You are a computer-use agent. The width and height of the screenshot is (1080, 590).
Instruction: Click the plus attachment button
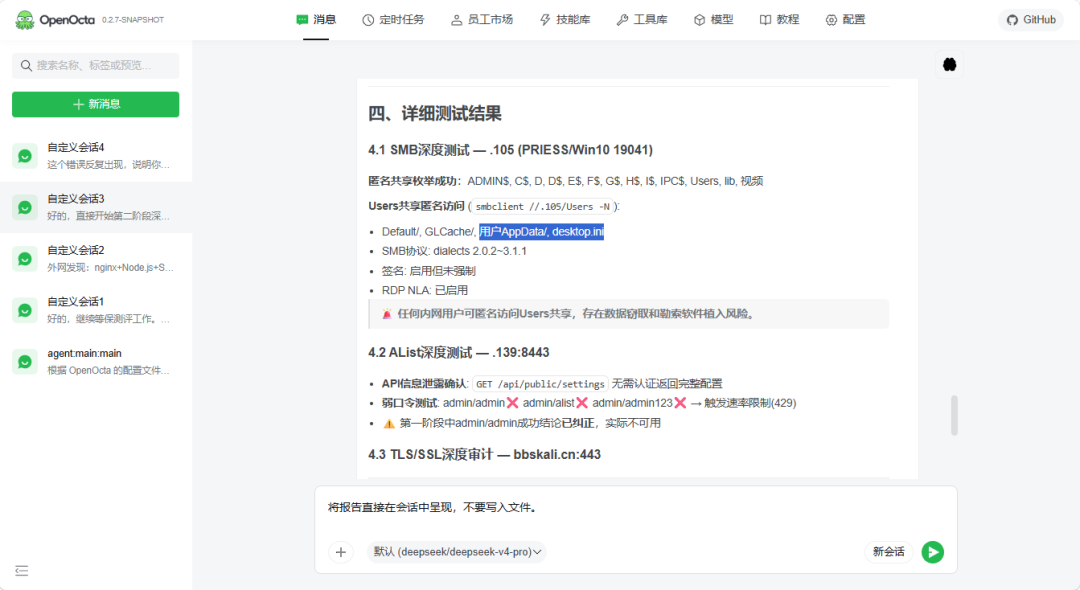(340, 552)
